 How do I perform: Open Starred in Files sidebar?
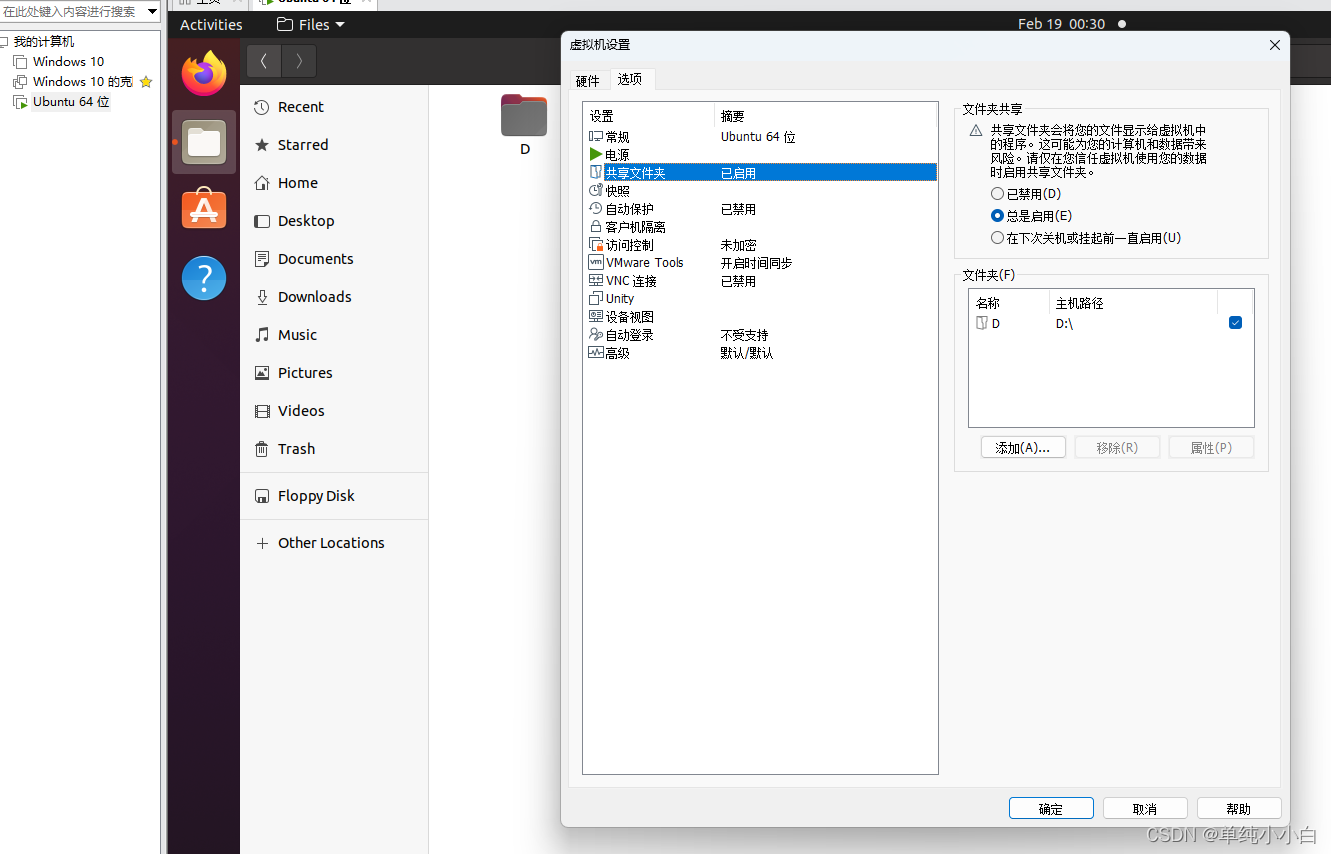[334, 145]
